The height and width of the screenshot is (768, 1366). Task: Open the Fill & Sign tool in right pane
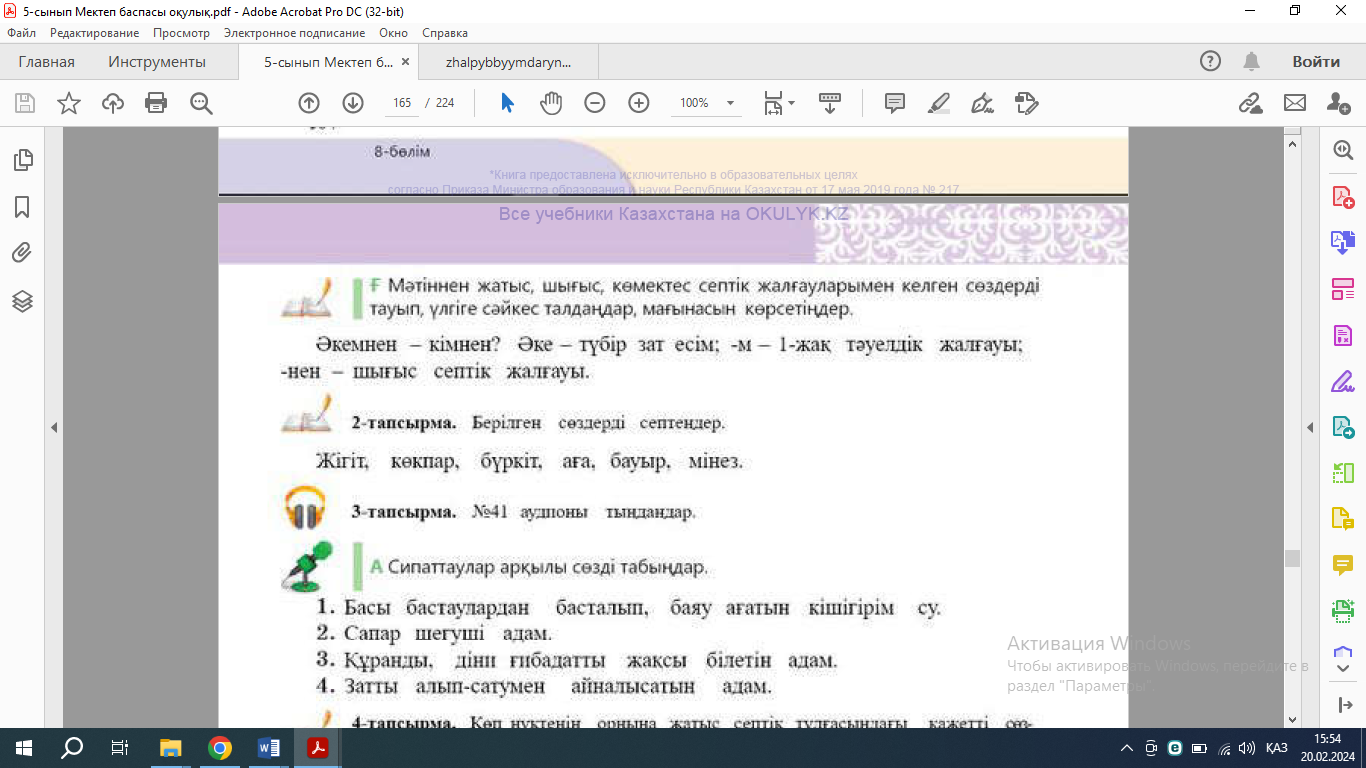point(1342,381)
